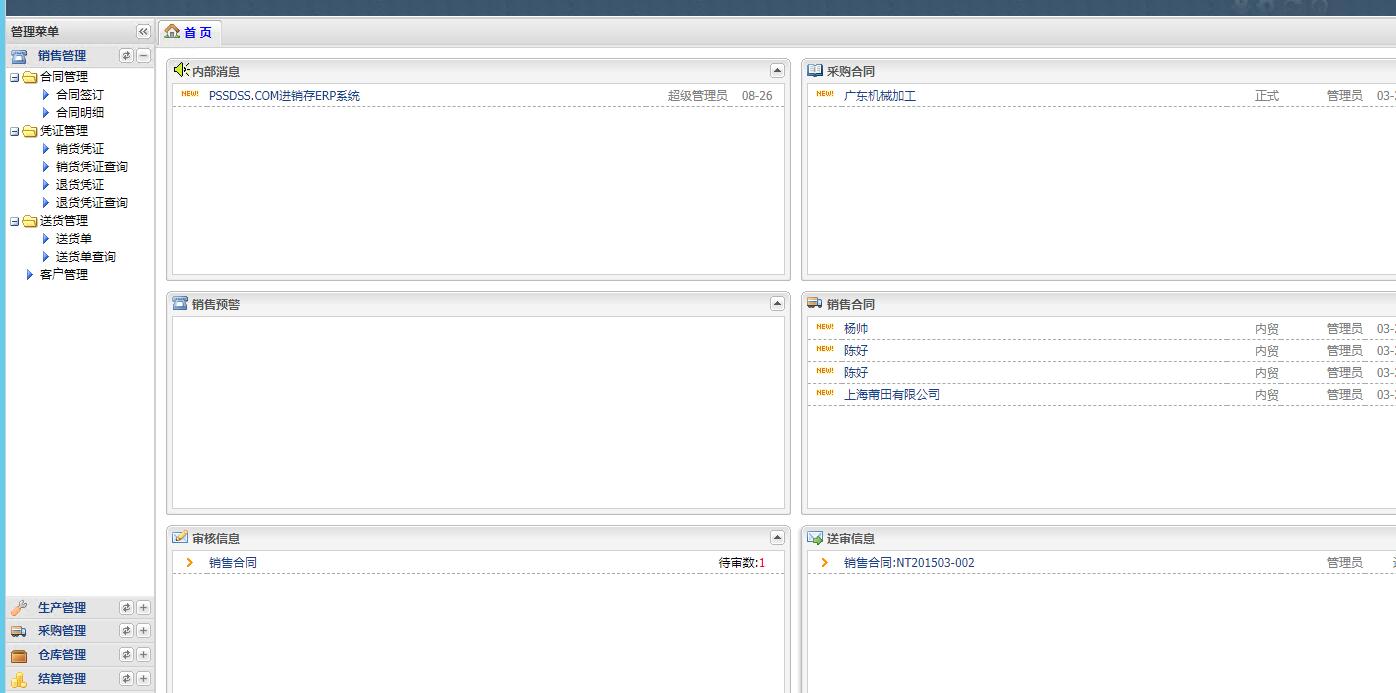The image size is (1396, 693).
Task: Switch to the 首页 tab
Action: [189, 32]
